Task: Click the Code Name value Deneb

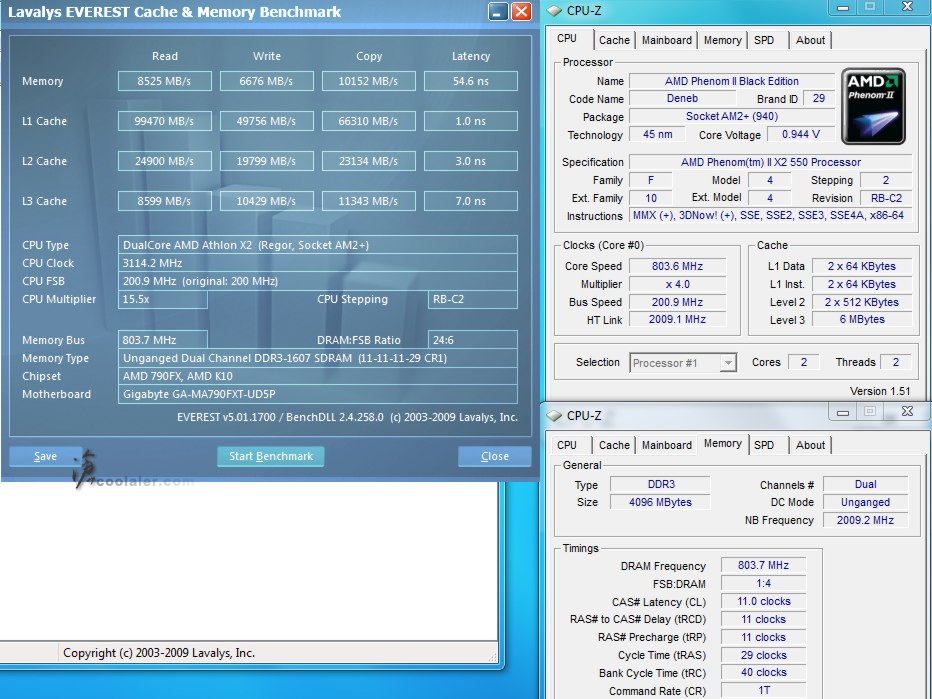Action: [x=682, y=99]
